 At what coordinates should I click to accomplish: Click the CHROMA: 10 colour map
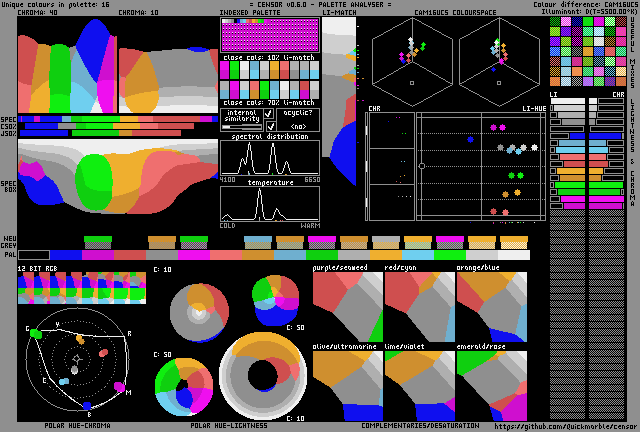tap(169, 80)
